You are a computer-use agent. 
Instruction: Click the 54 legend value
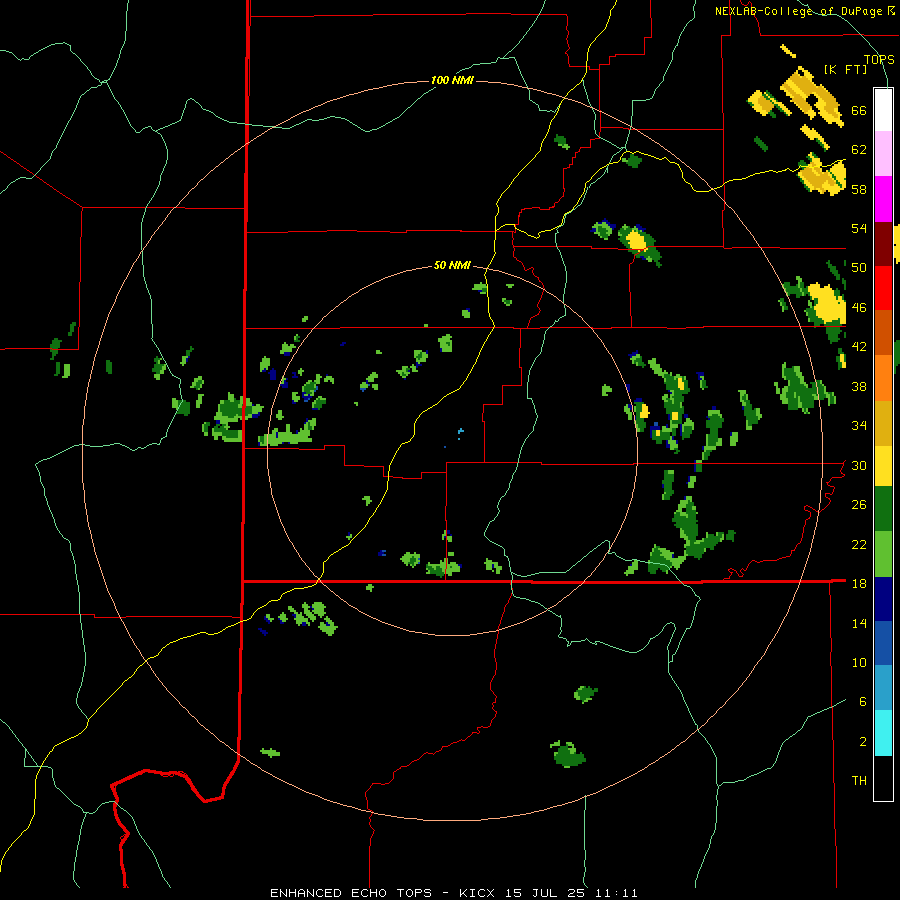(x=859, y=228)
